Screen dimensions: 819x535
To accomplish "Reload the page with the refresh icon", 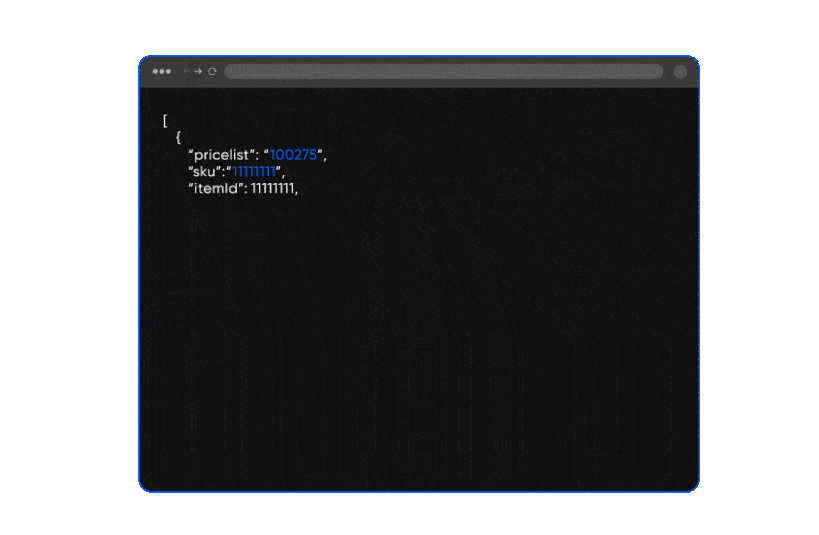I will tap(212, 72).
